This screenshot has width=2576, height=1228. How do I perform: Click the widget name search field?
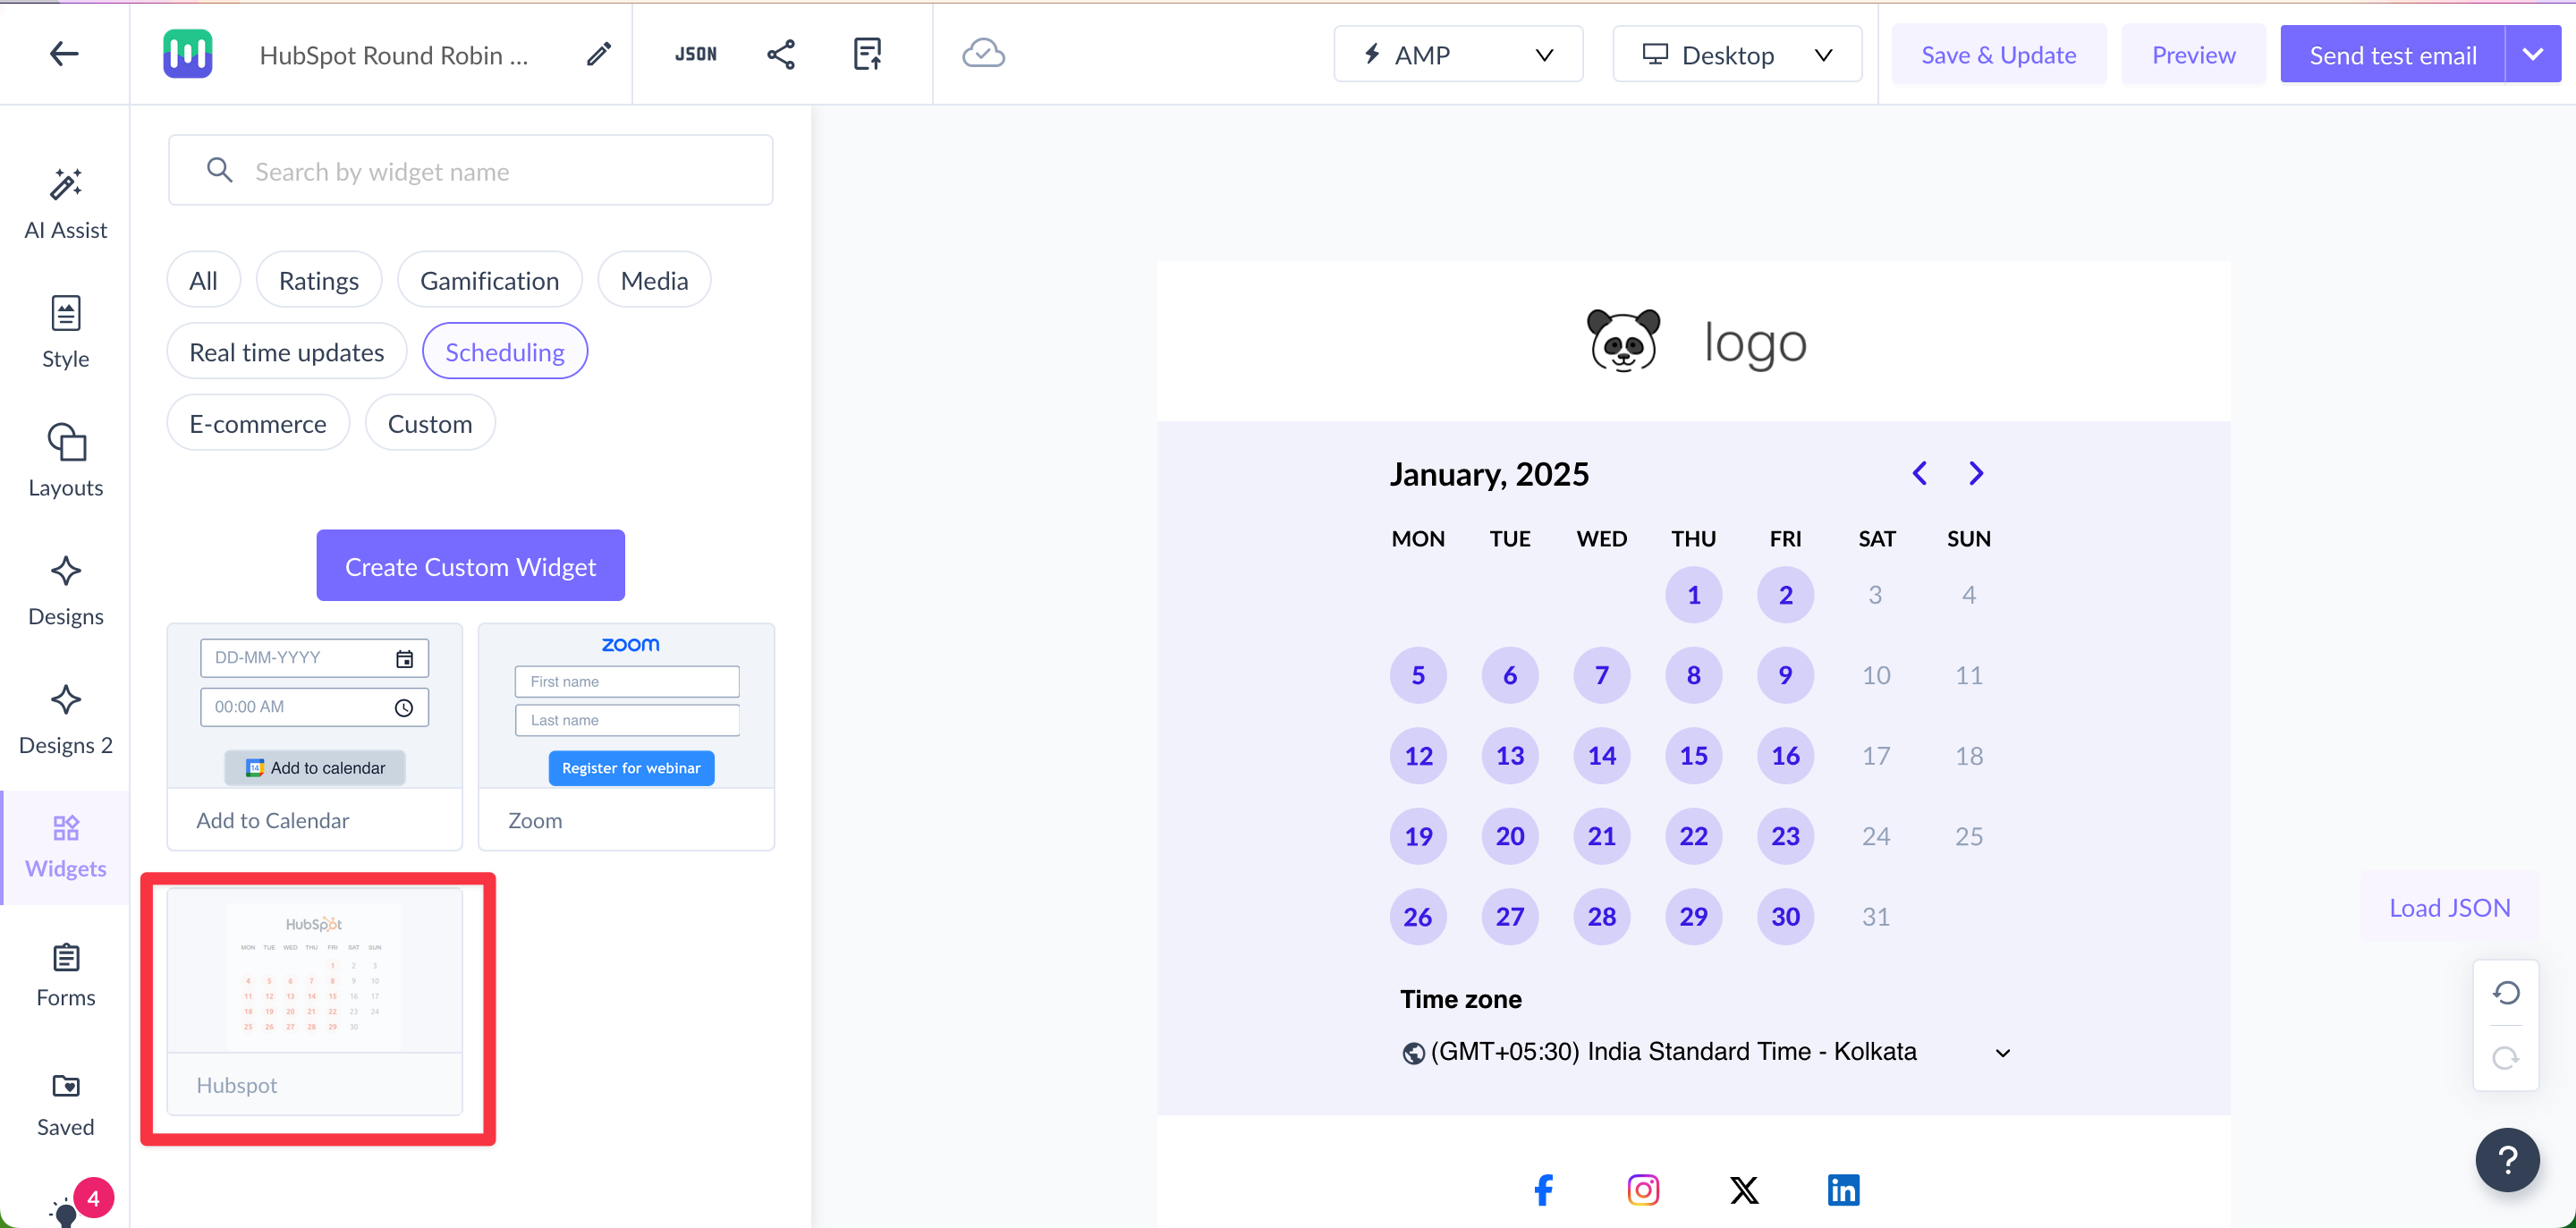(470, 171)
